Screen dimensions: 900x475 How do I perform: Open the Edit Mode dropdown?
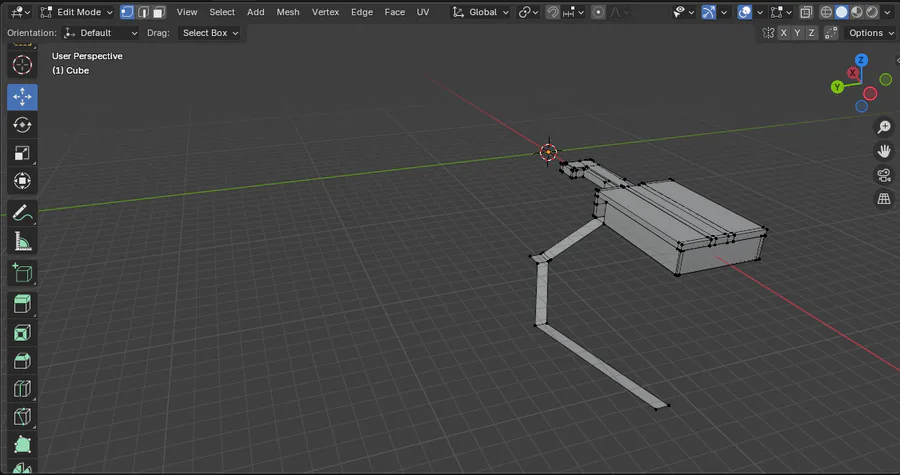[77, 12]
